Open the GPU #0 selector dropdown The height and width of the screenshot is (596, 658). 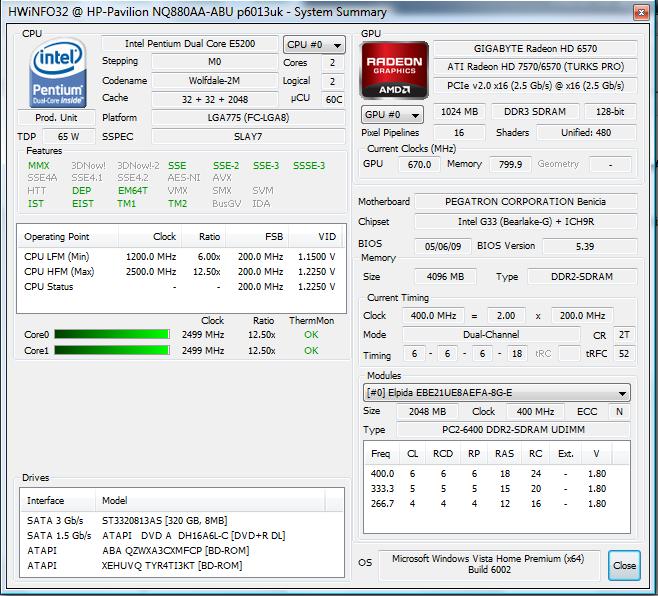pos(392,114)
